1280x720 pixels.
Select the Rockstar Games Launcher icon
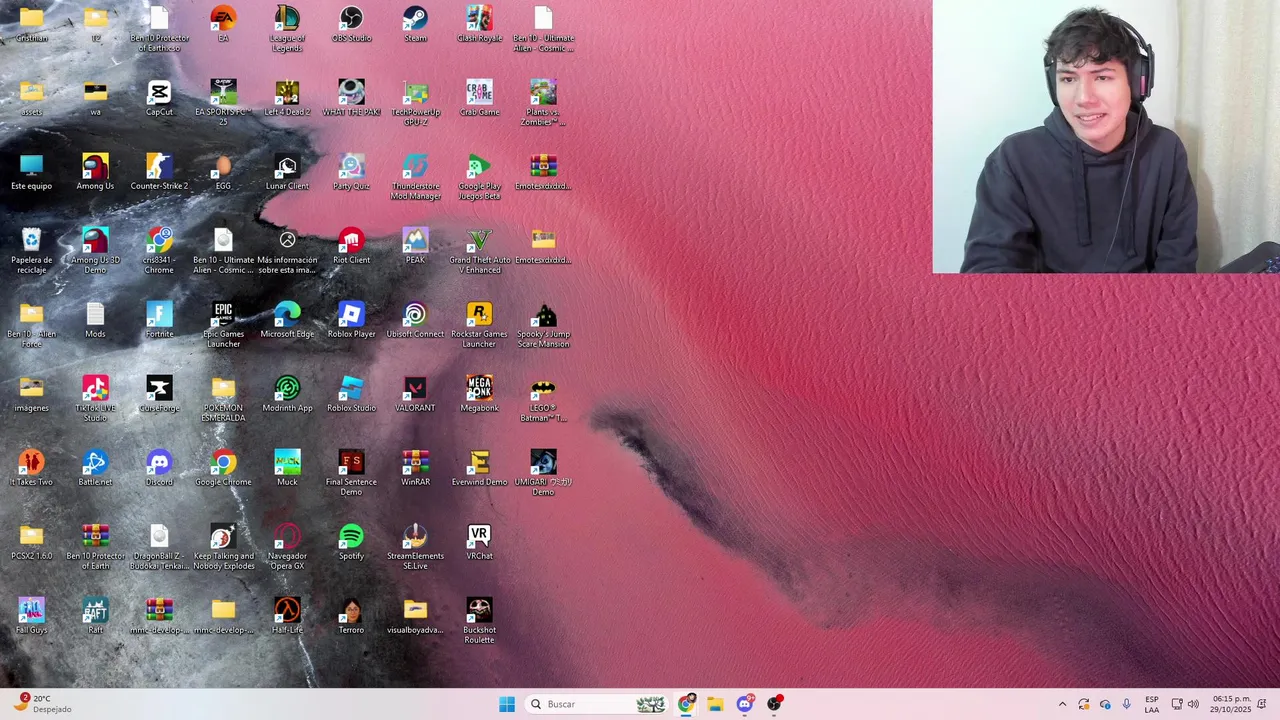[479, 325]
